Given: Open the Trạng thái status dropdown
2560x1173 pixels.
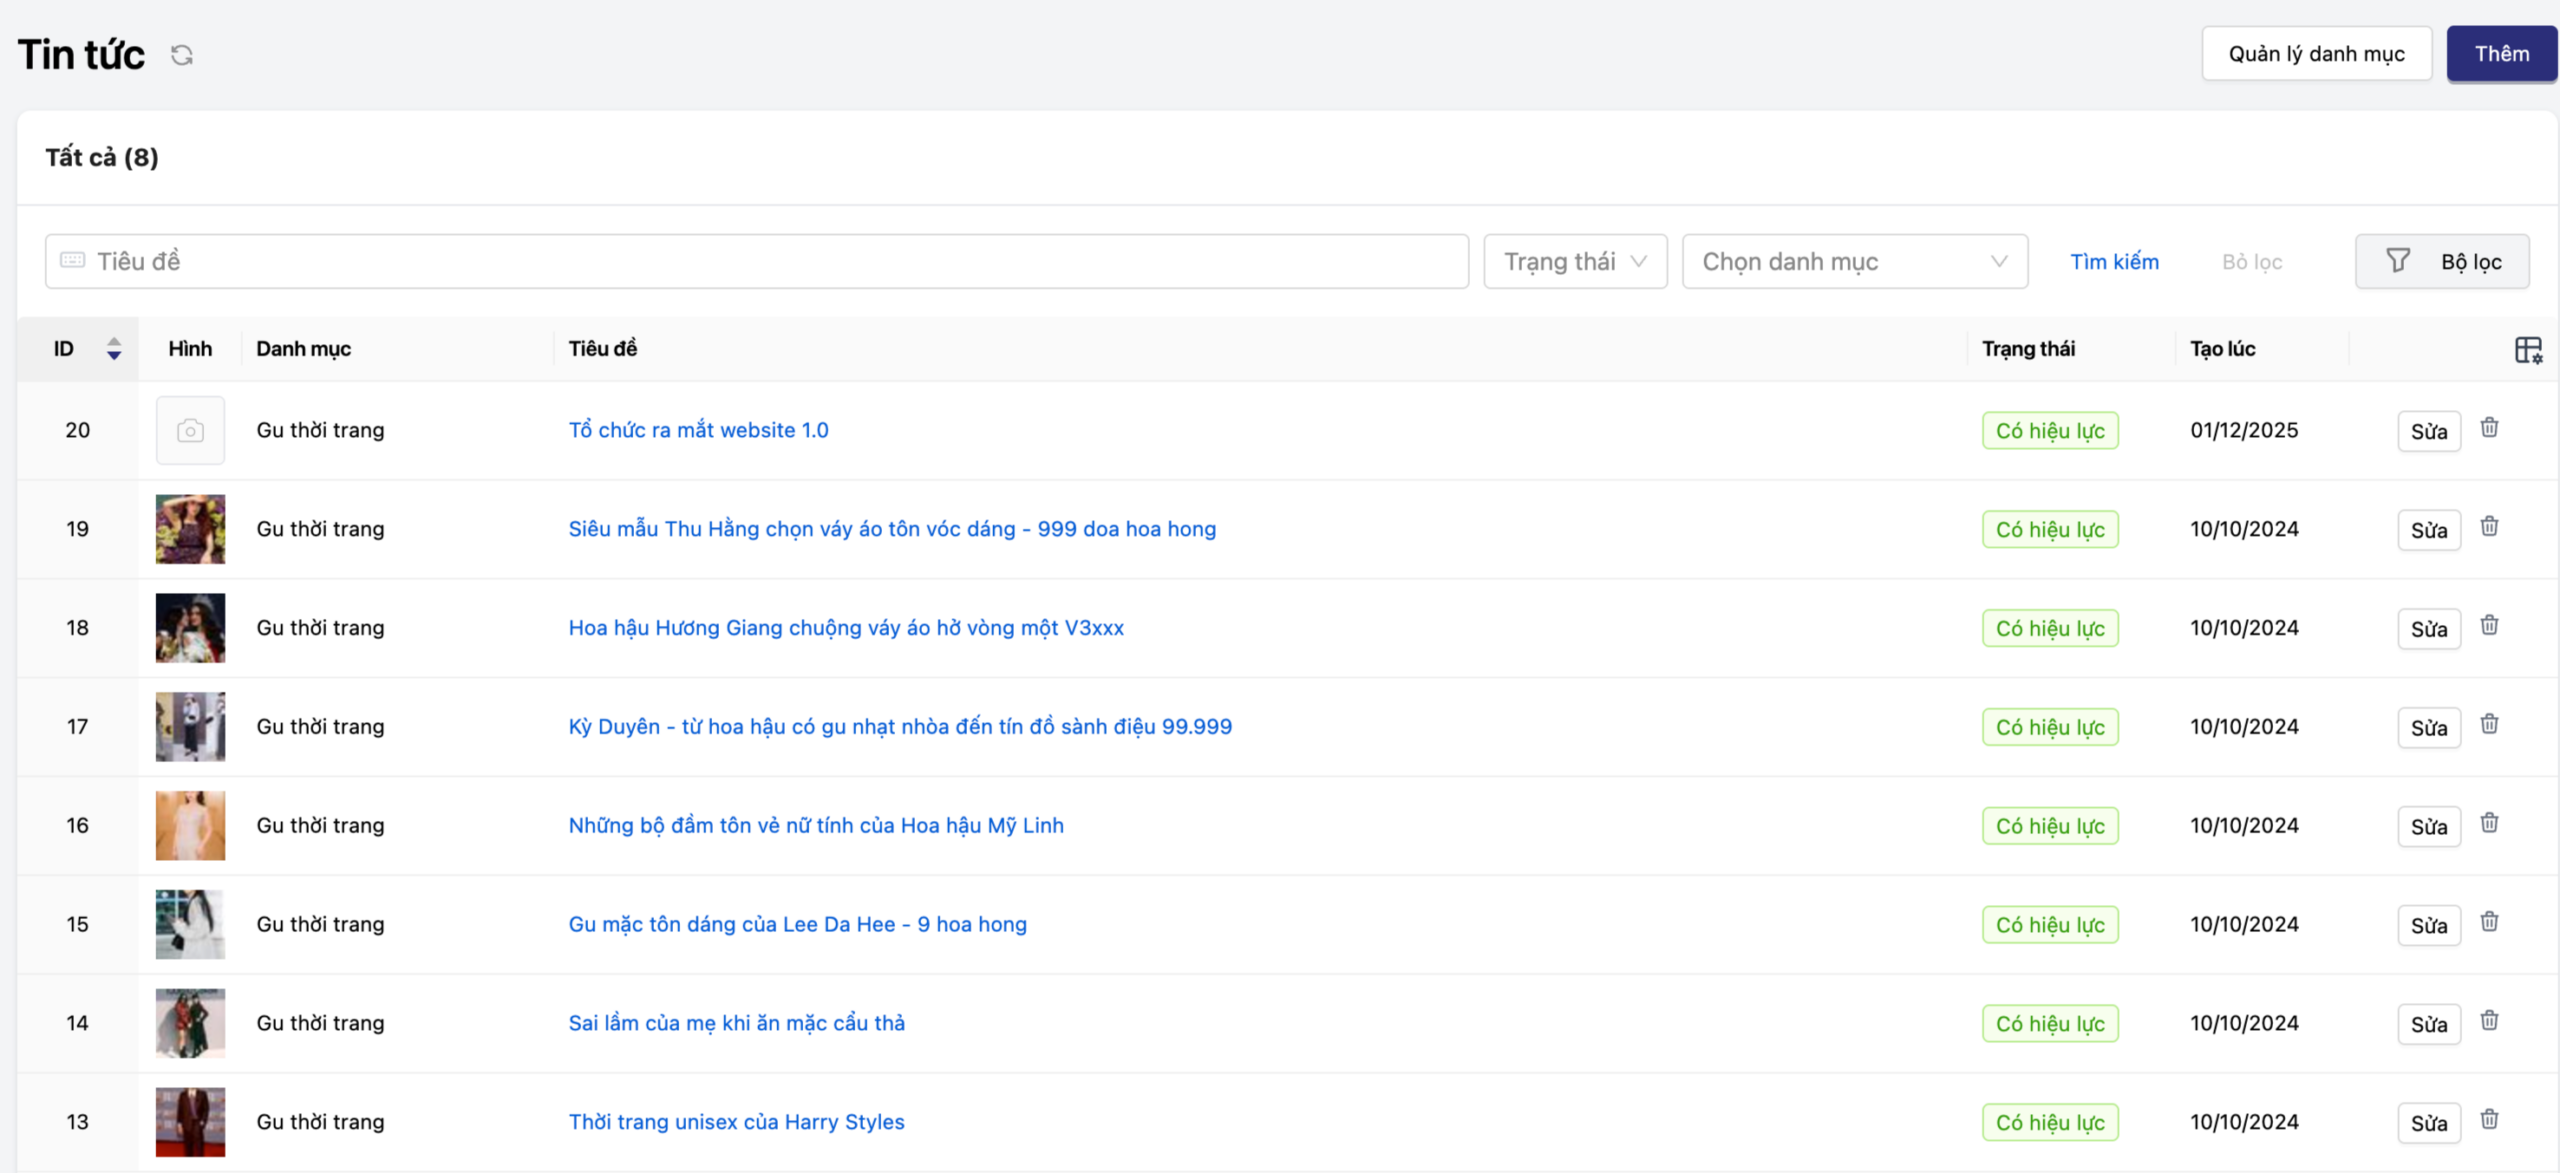Looking at the screenshot, I should (1574, 262).
